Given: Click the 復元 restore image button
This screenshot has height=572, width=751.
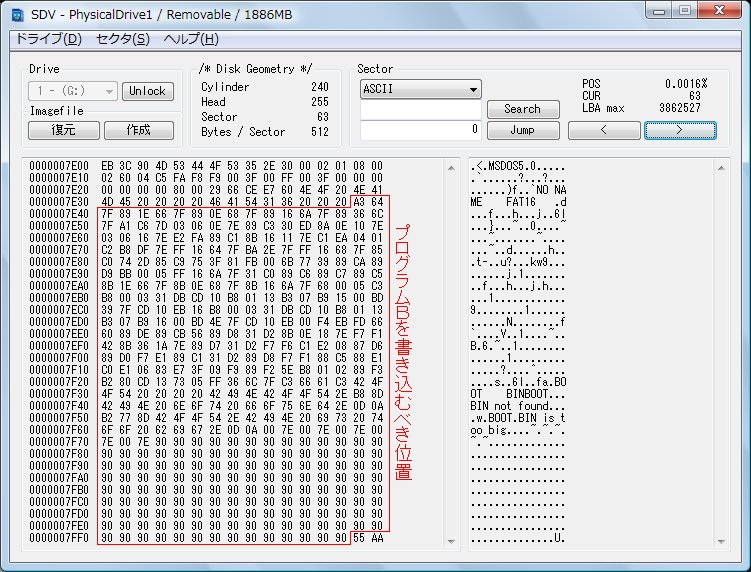Looking at the screenshot, I should coord(63,130).
